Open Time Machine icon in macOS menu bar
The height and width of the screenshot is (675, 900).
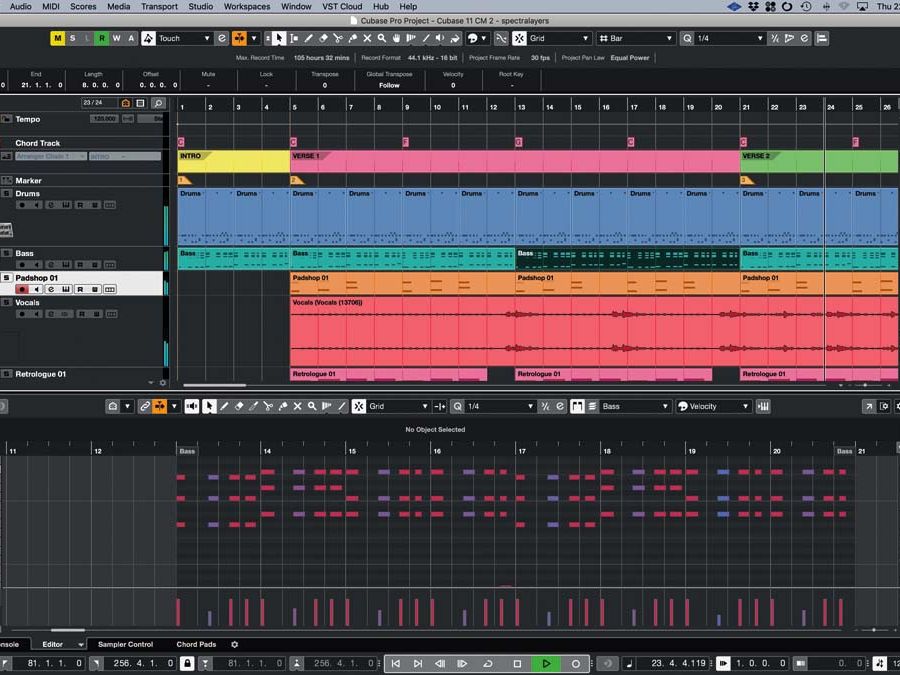click(806, 6)
